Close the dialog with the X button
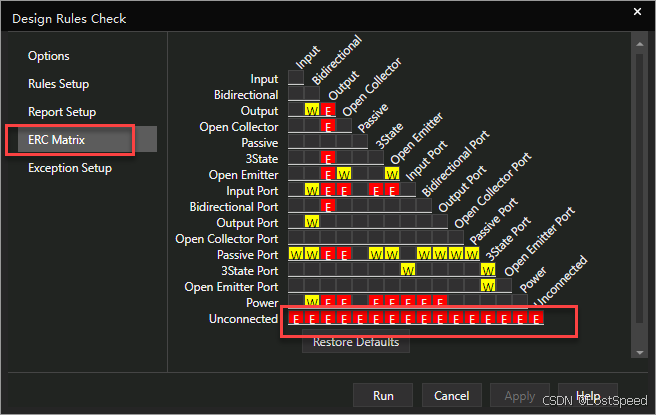The height and width of the screenshot is (415, 656). click(637, 12)
